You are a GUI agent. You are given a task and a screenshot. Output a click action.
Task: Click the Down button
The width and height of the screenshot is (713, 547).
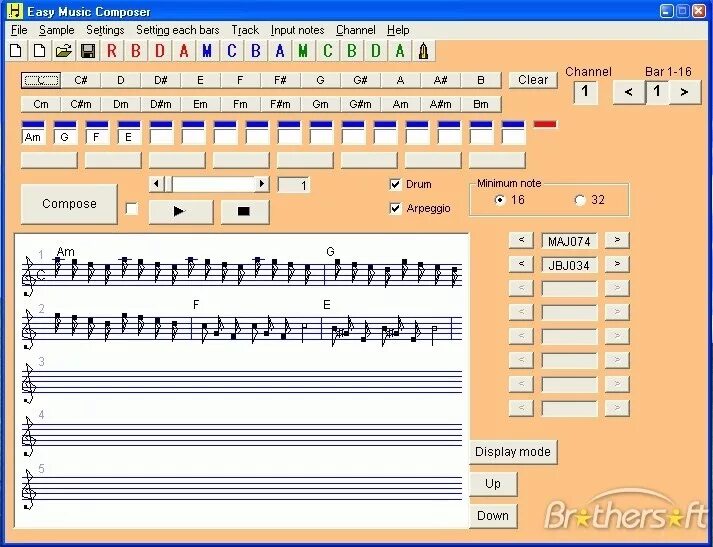[493, 516]
